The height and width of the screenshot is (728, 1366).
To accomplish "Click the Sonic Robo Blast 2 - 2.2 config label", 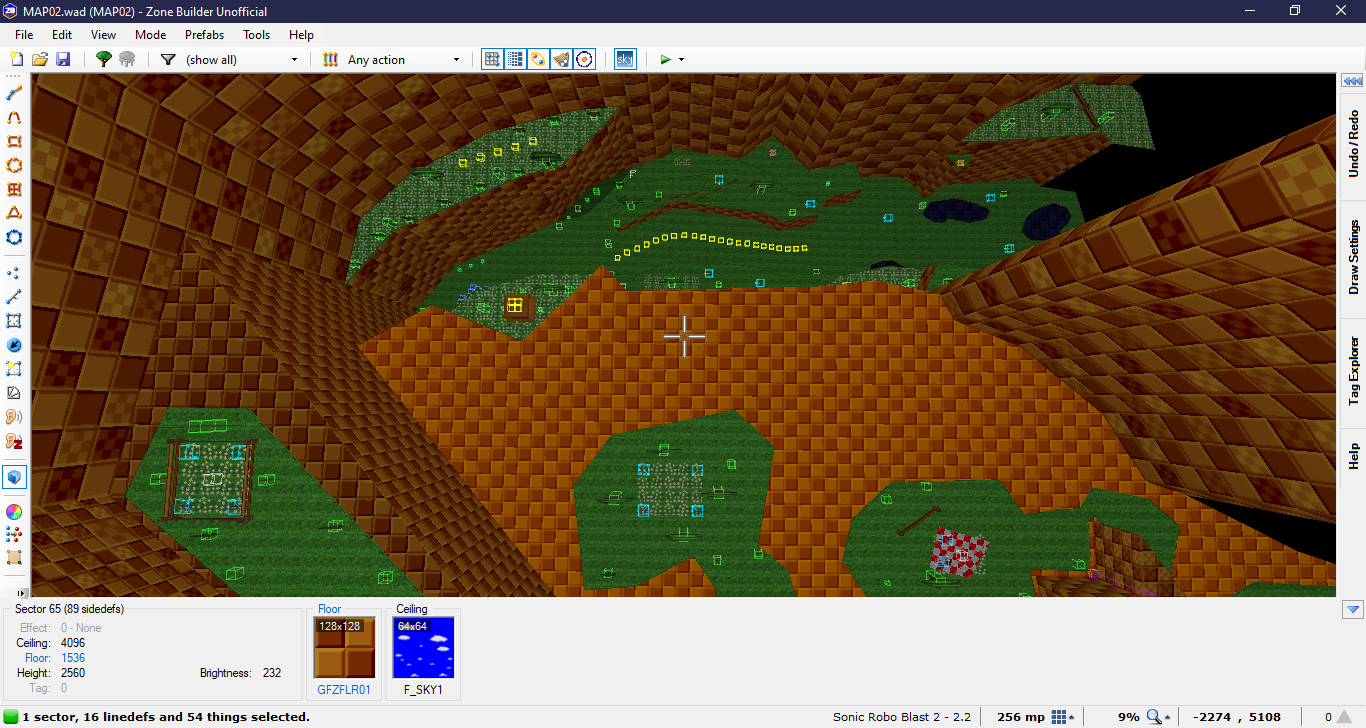I will tap(902, 716).
